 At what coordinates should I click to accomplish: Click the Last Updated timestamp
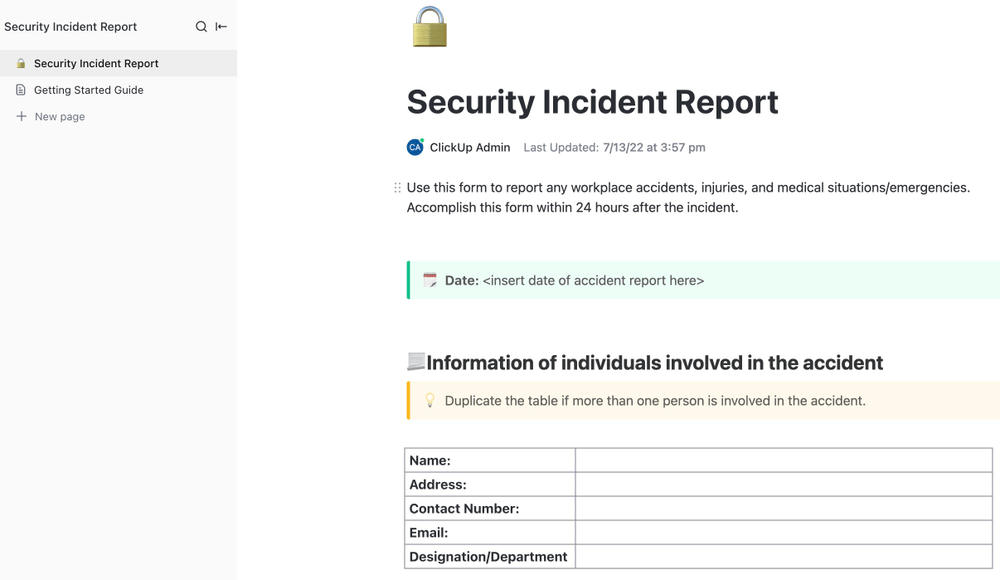(x=653, y=147)
